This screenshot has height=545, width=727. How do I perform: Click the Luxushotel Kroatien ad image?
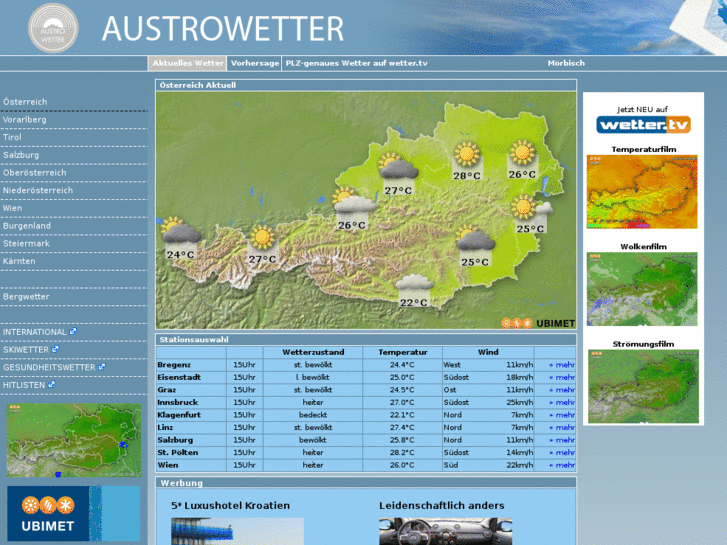coord(237,532)
